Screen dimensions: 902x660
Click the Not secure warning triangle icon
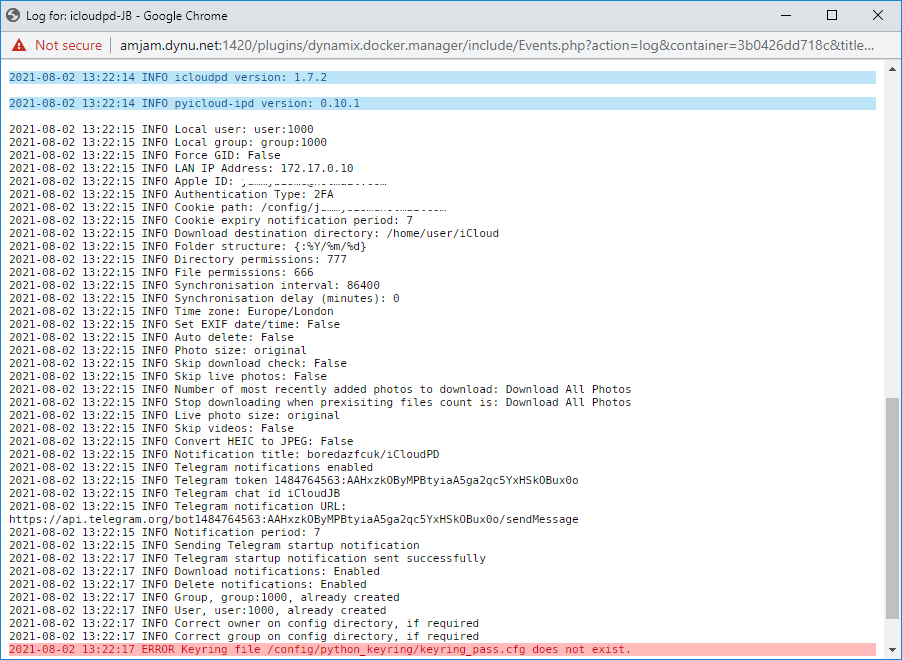pos(19,45)
